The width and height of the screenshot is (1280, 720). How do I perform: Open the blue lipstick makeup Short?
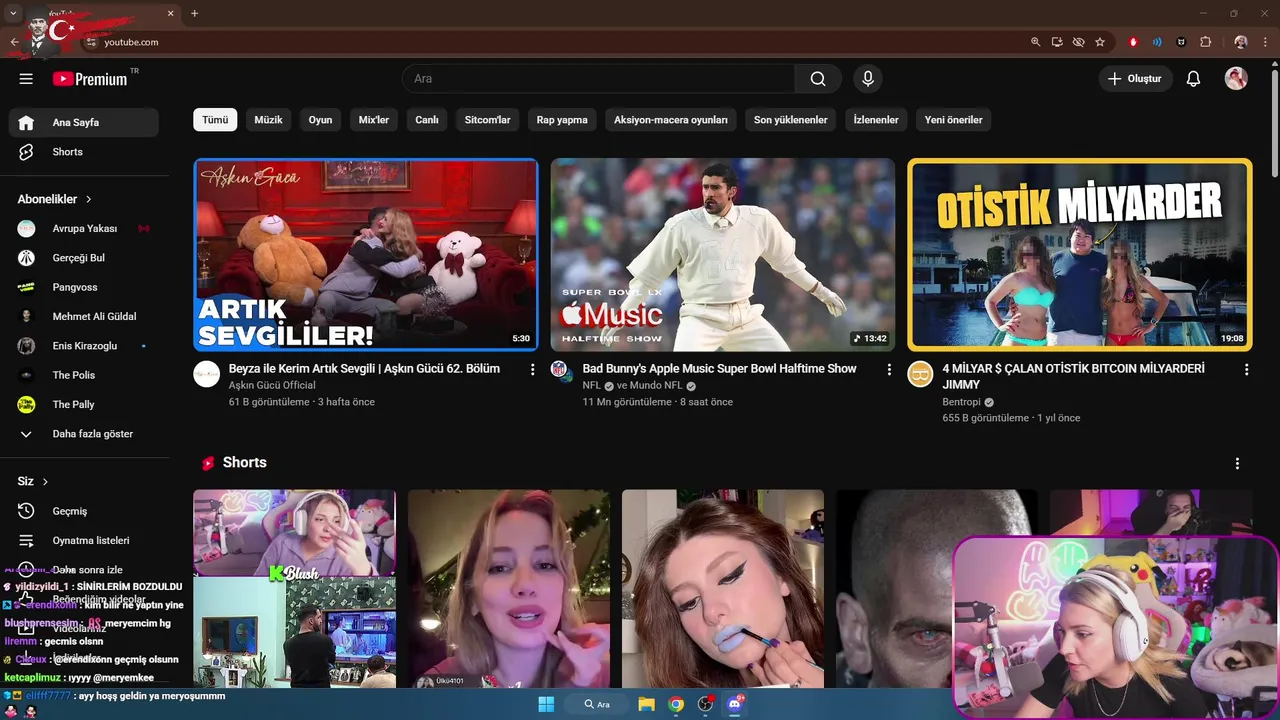point(723,589)
